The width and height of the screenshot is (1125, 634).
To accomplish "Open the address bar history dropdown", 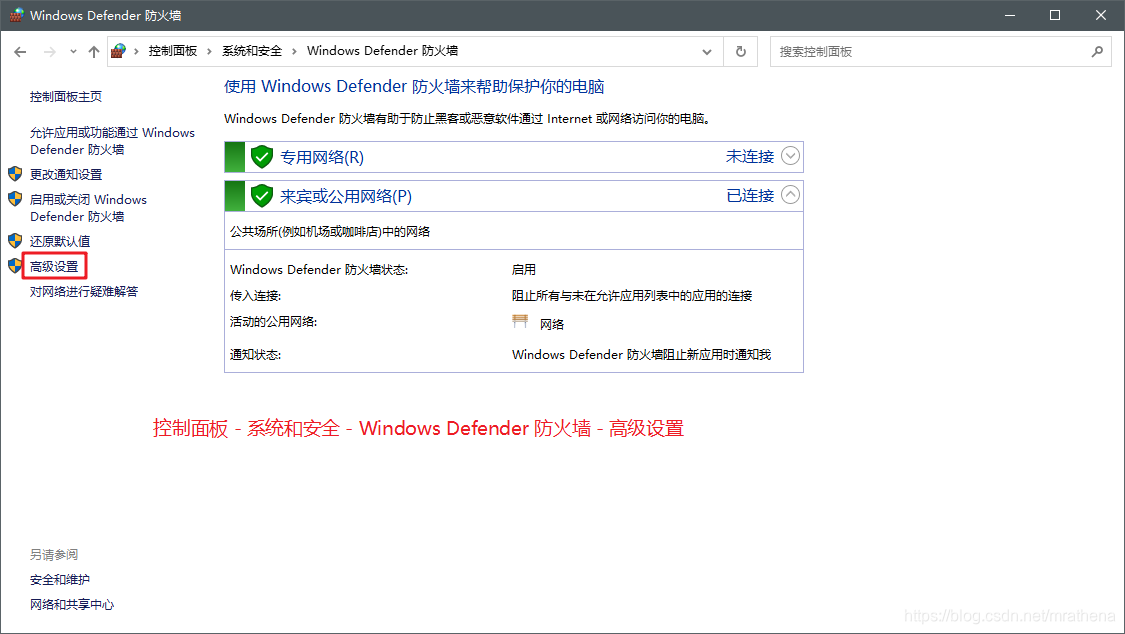I will [x=707, y=52].
